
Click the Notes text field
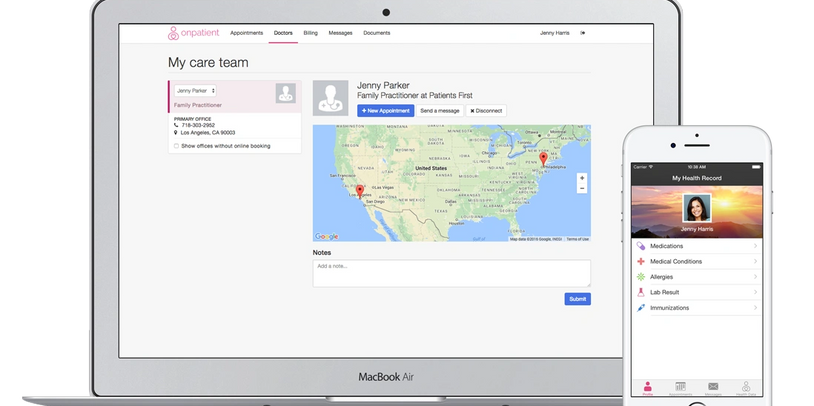[451, 273]
